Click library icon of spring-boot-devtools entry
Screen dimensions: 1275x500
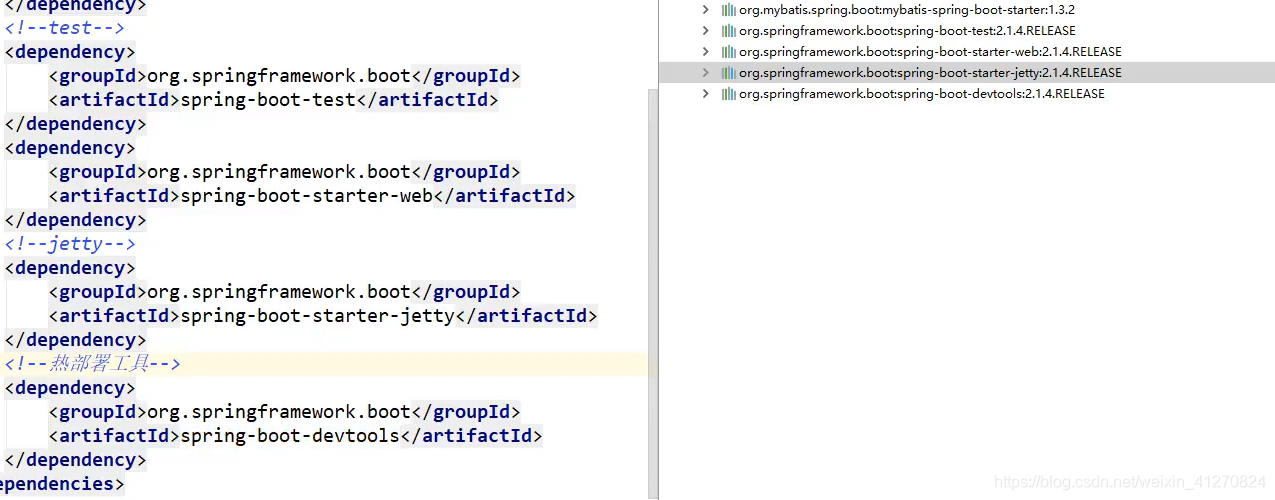[x=728, y=94]
